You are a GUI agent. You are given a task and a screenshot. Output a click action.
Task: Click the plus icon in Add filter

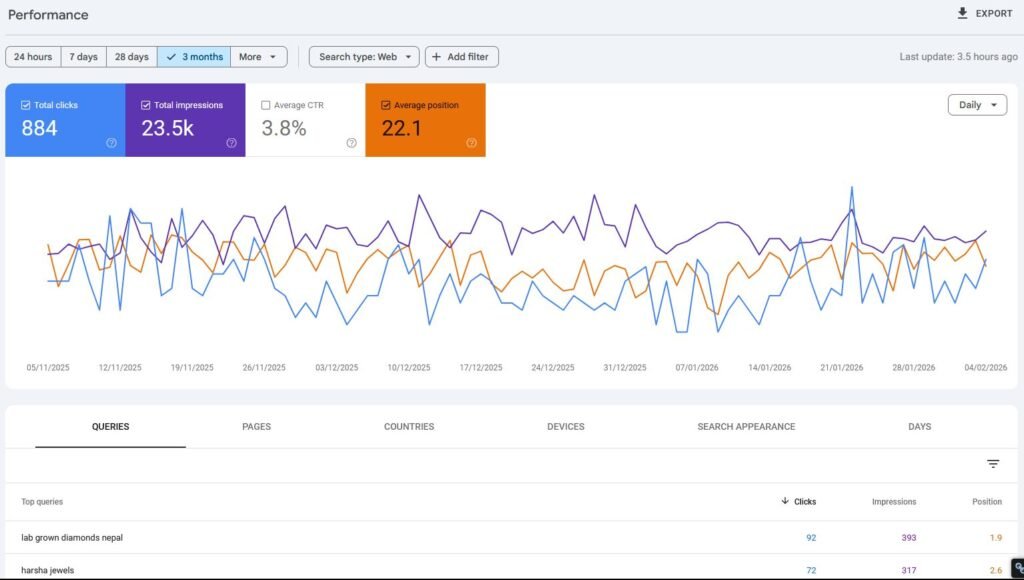pyautogui.click(x=436, y=57)
